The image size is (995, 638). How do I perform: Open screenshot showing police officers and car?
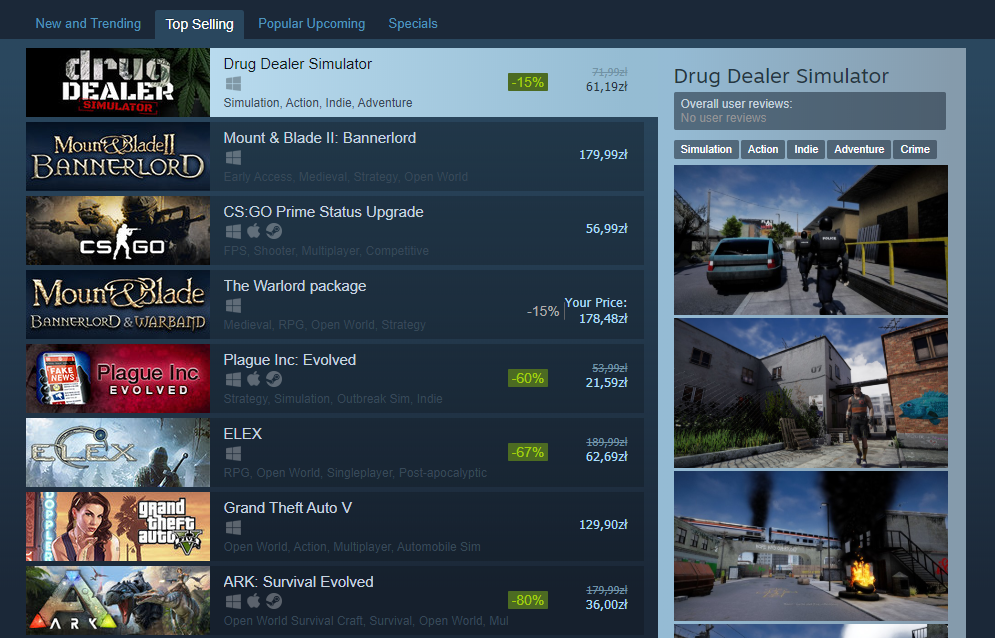tap(811, 240)
